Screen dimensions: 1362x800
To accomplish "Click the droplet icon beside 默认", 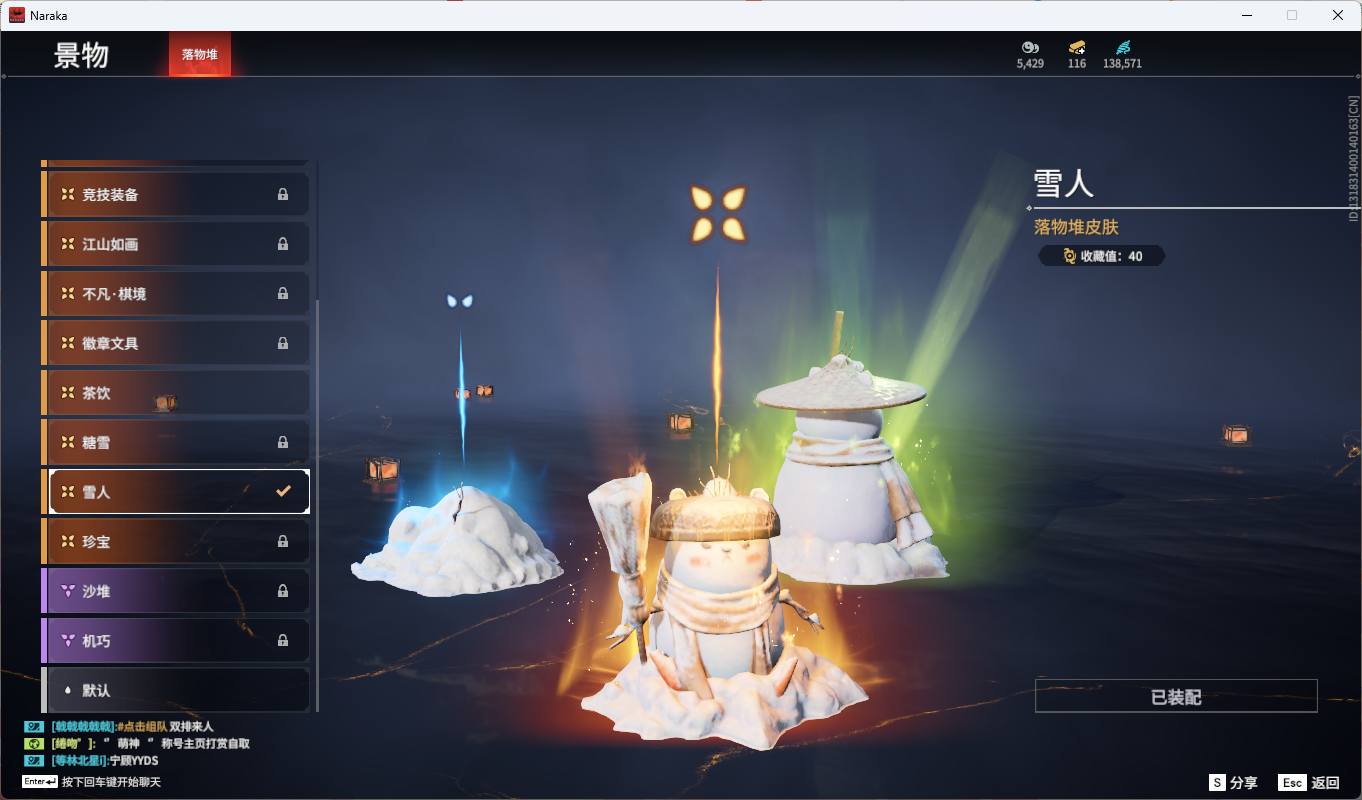I will point(67,690).
